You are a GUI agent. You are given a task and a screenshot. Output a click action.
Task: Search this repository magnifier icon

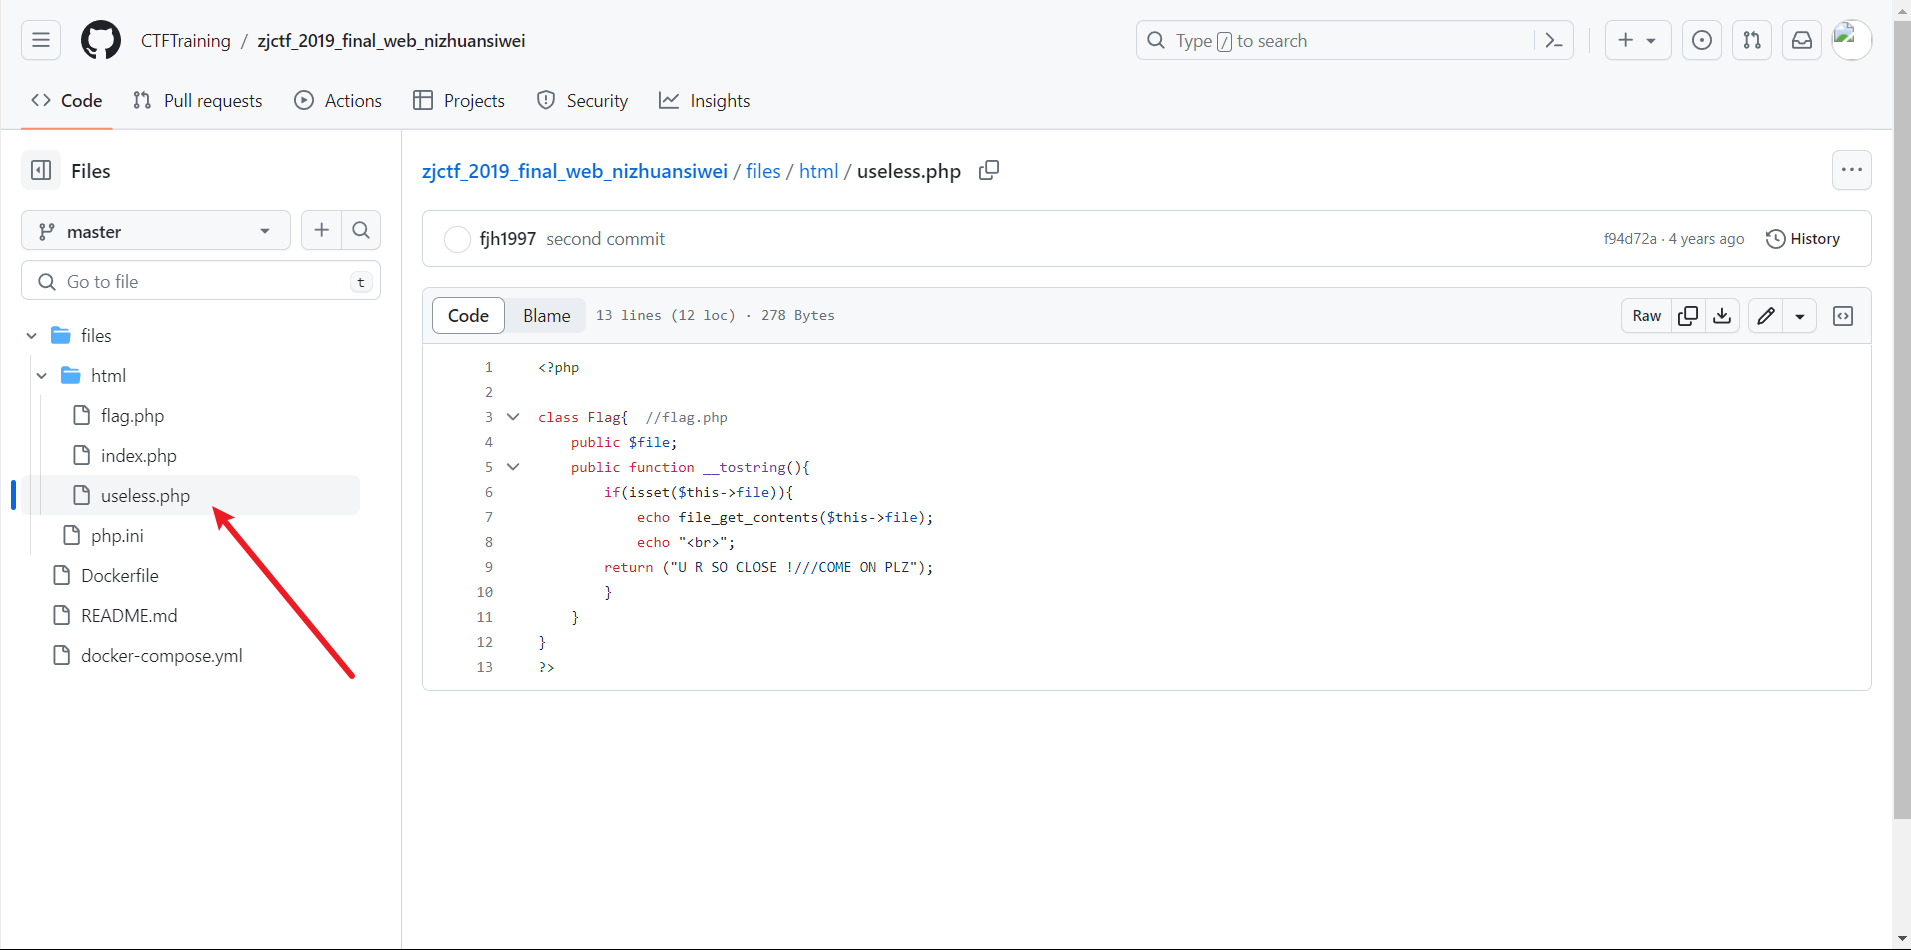pos(361,230)
